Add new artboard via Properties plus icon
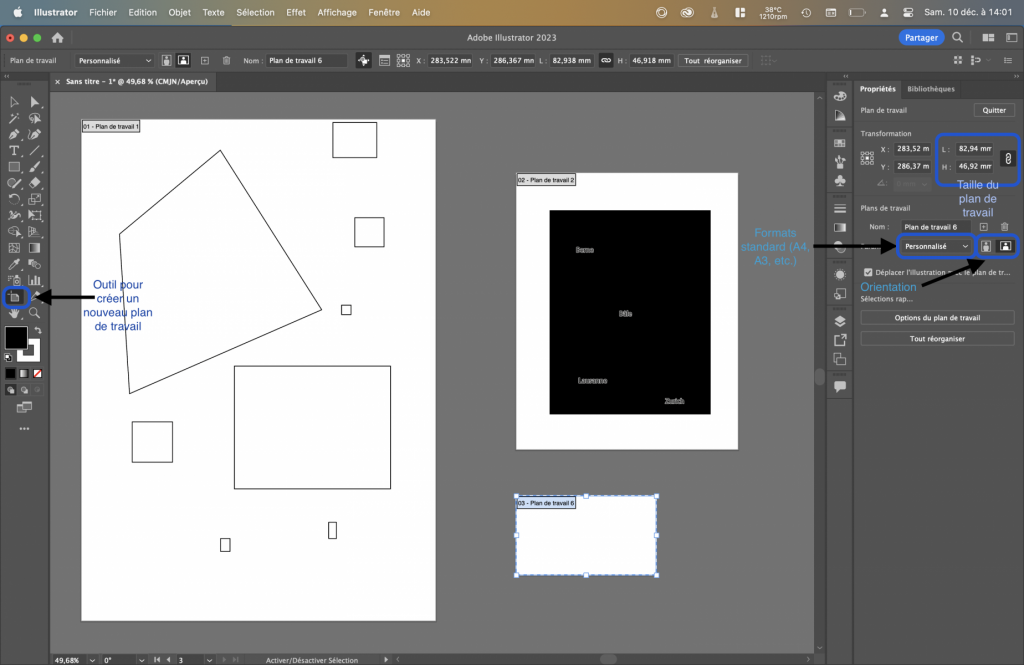 (986, 227)
